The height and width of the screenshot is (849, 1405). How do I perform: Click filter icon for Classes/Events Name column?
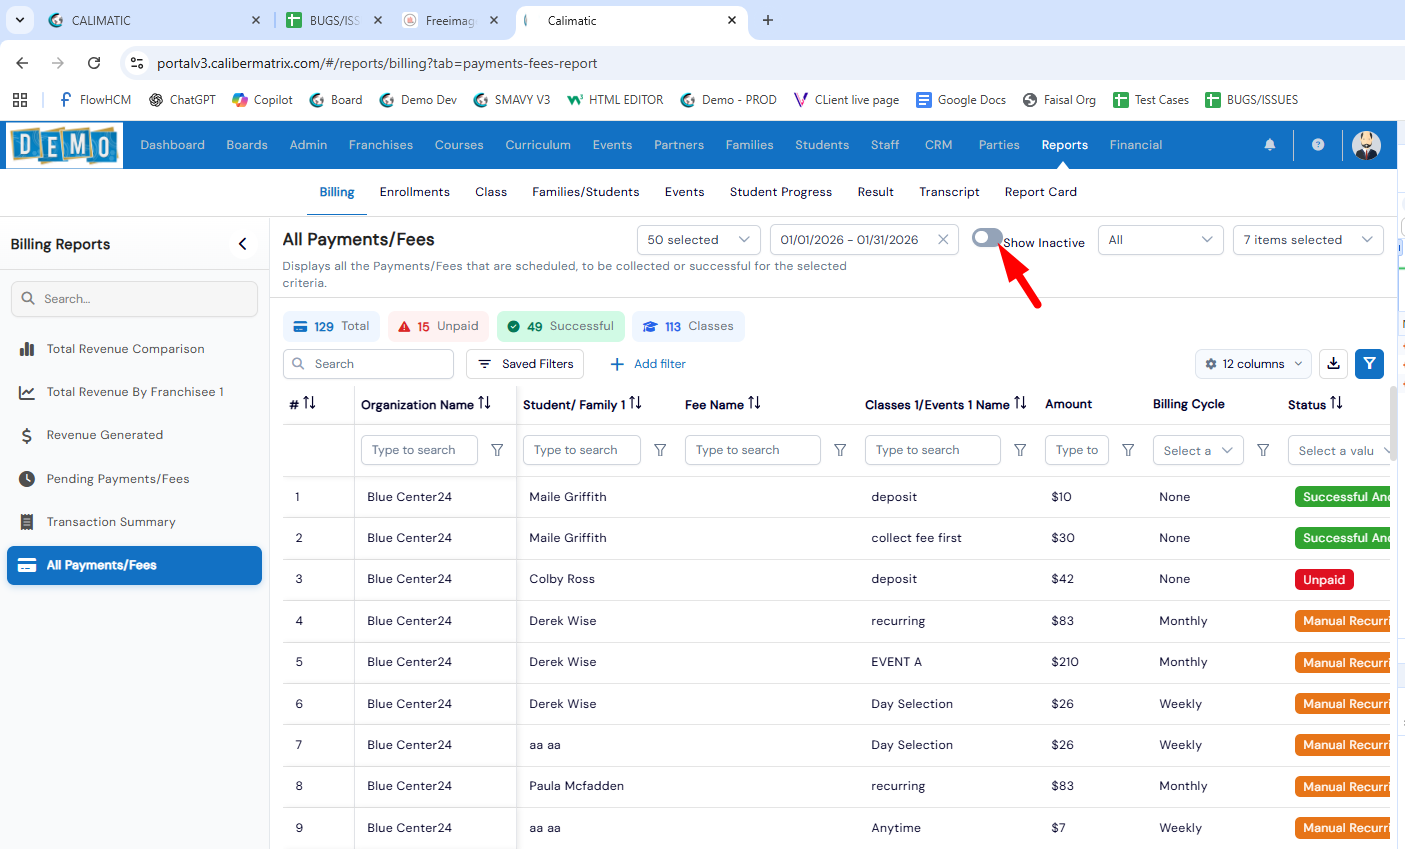pos(1020,450)
